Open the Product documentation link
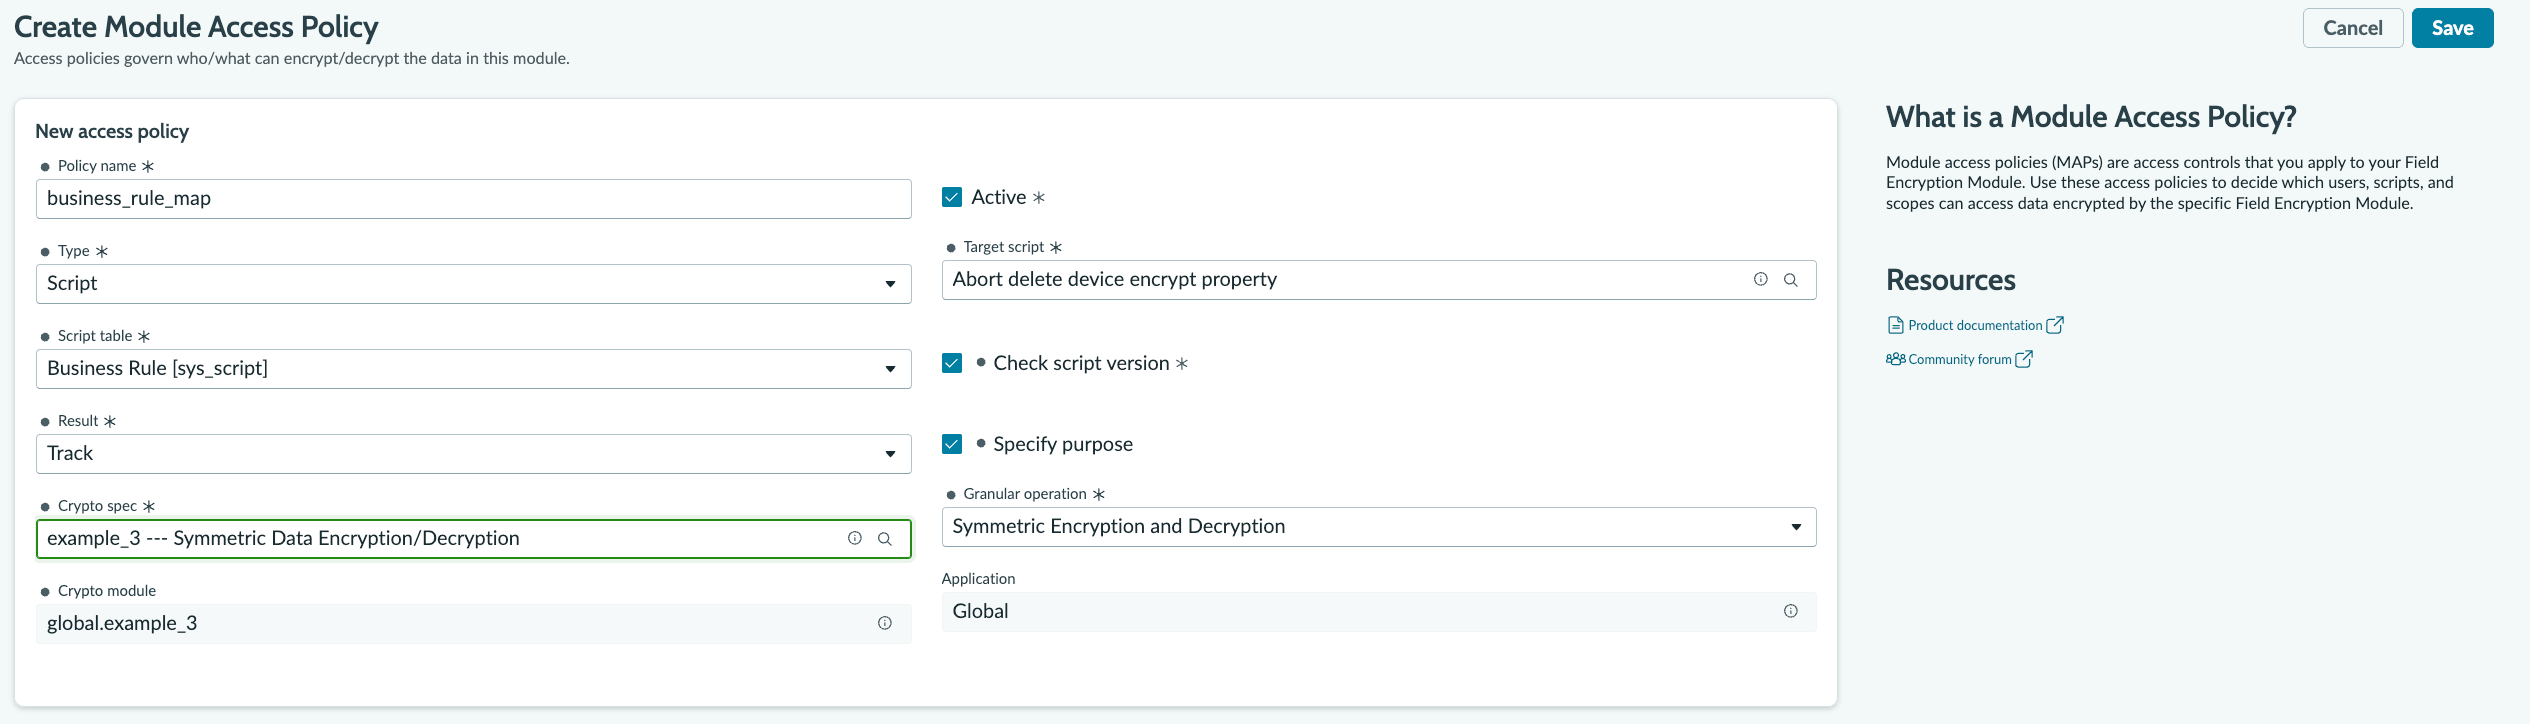The width and height of the screenshot is (2530, 724). 1975,325
